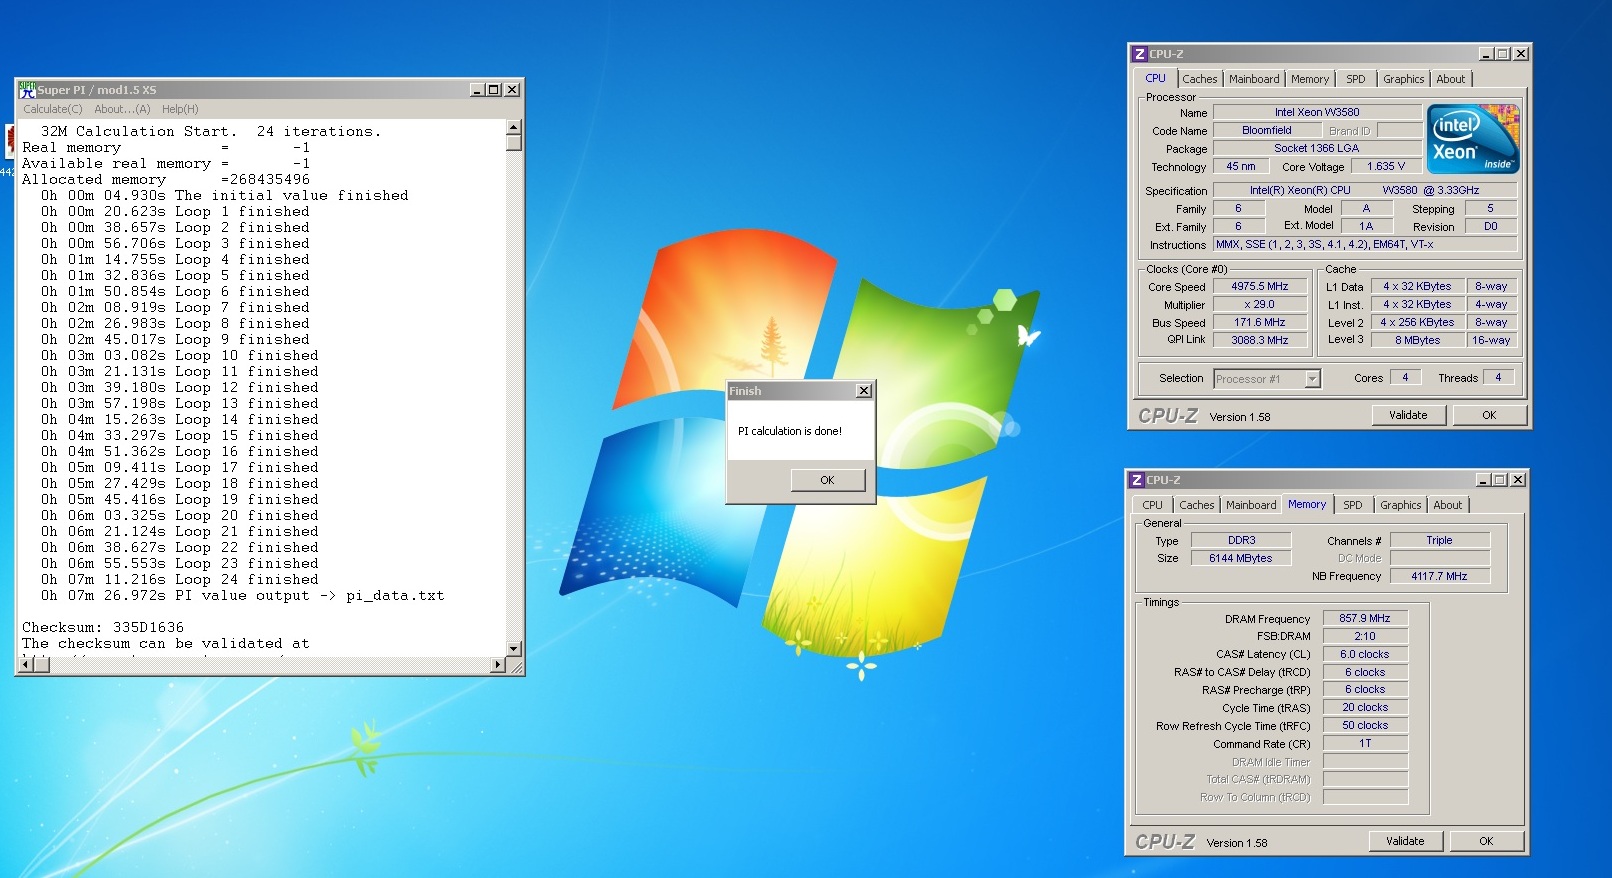Switch to Graphics tab in bottom CPU-Z window
Viewport: 1612px width, 878px height.
(1400, 505)
